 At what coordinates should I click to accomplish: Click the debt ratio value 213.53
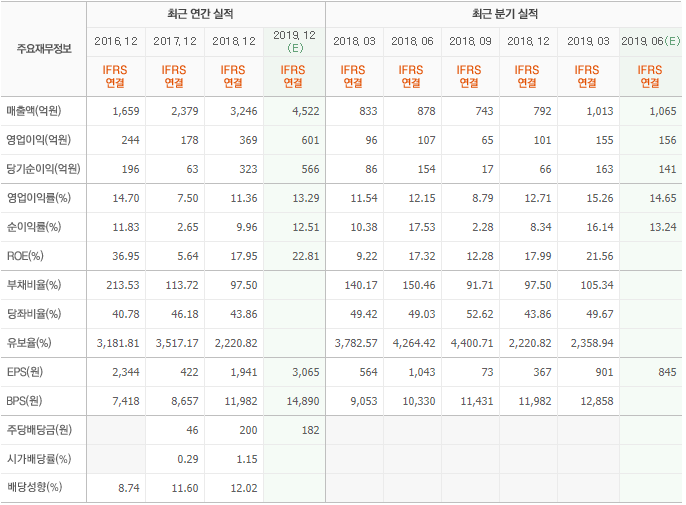pyautogui.click(x=122, y=285)
